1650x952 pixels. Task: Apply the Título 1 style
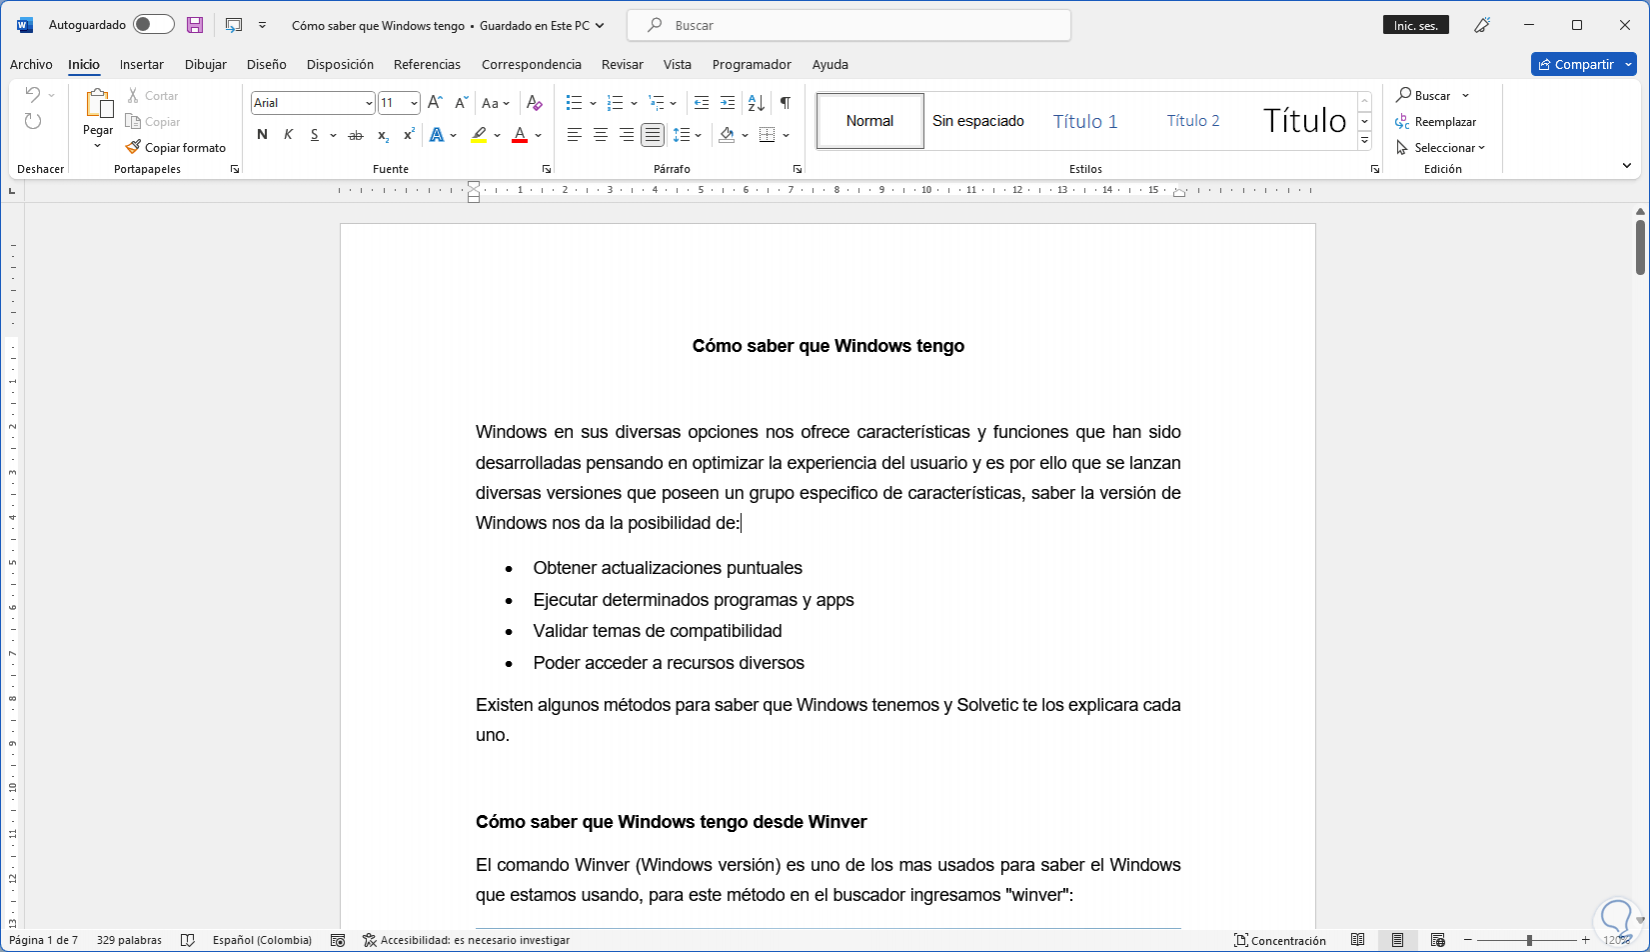pyautogui.click(x=1085, y=121)
